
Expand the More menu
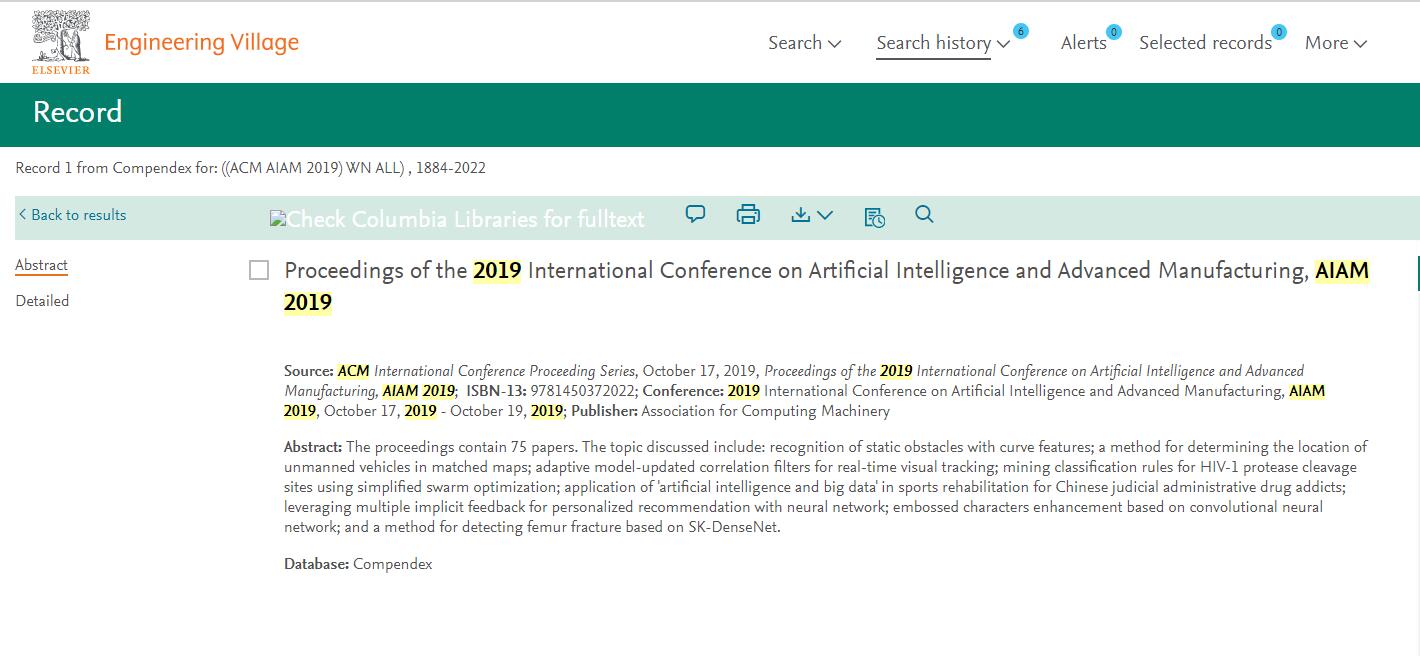pyautogui.click(x=1335, y=43)
